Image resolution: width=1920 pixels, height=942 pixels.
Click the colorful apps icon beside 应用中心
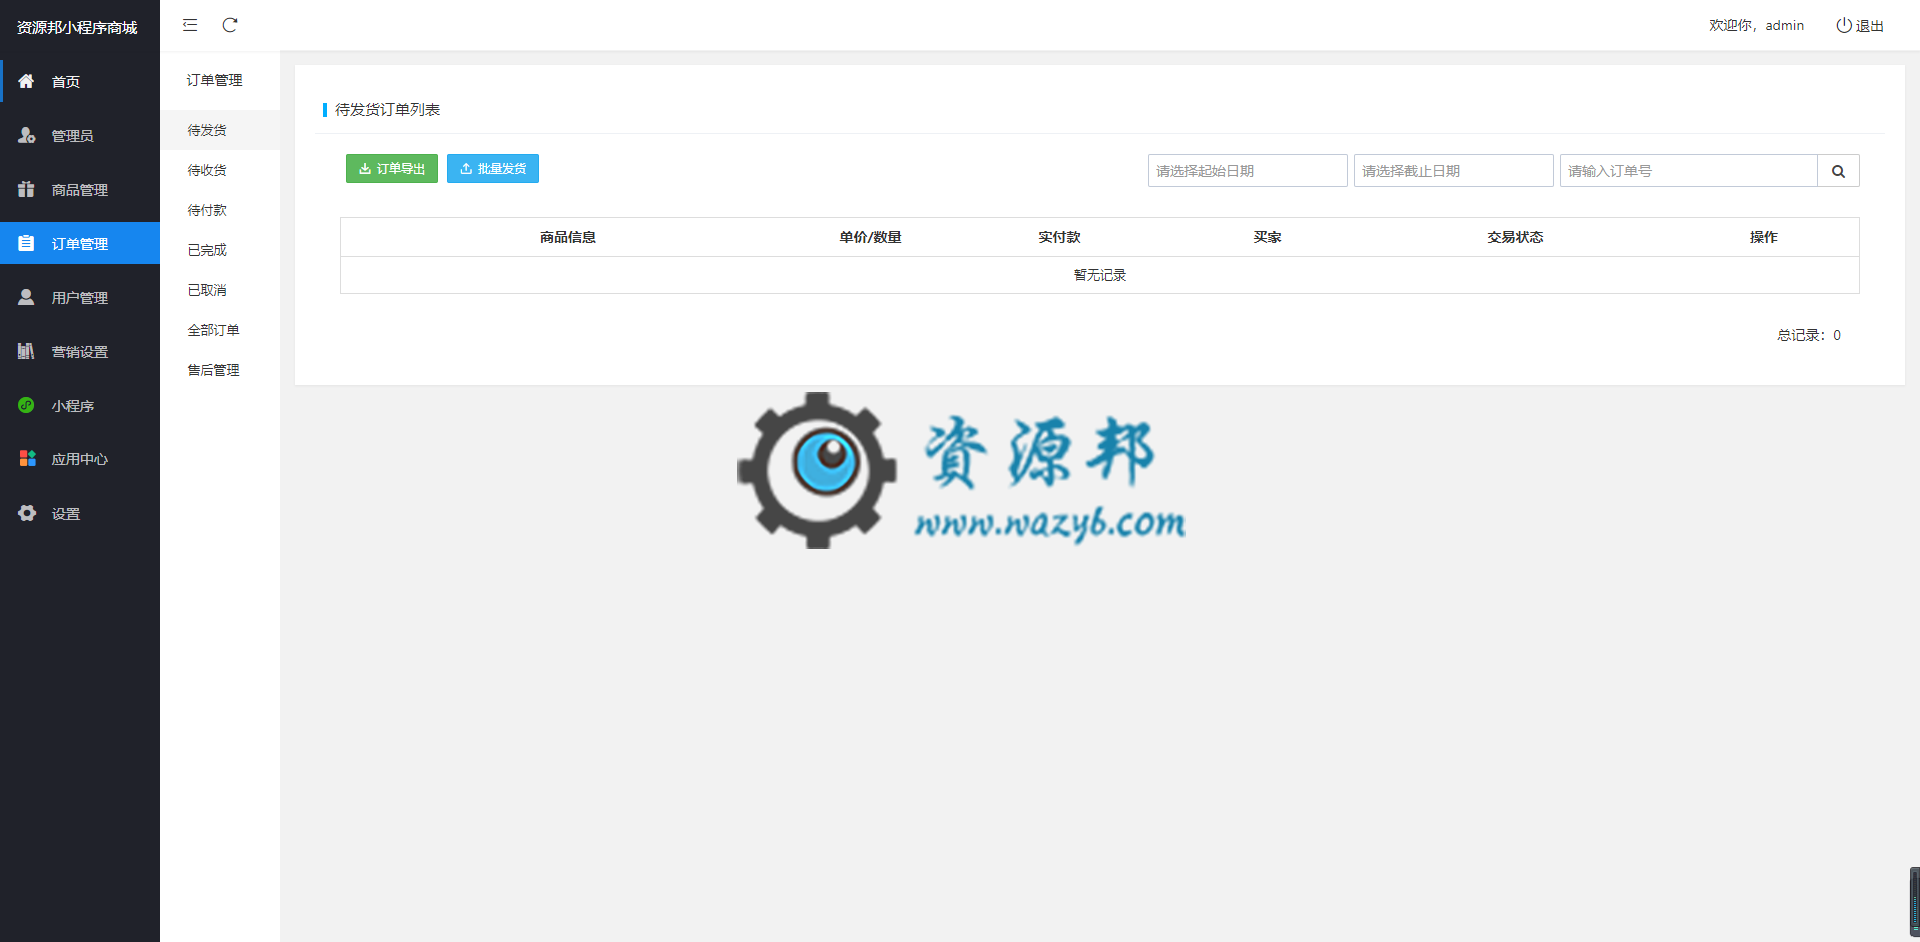[27, 459]
